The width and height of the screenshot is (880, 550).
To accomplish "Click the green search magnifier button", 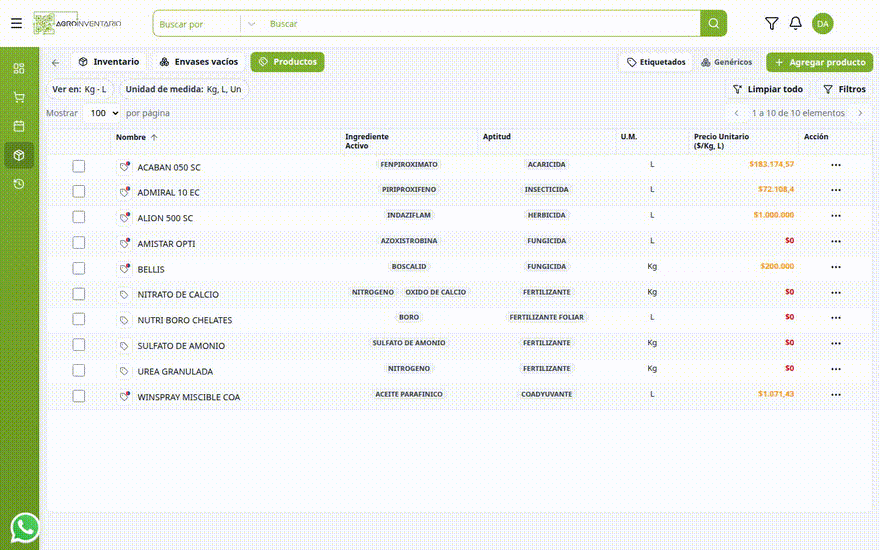I will 713,24.
